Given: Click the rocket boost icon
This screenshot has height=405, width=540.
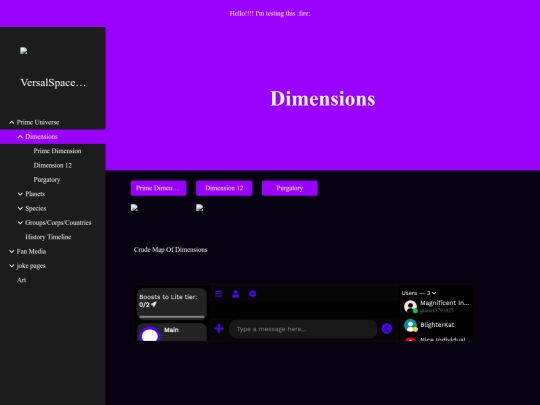Looking at the screenshot, I should pyautogui.click(x=154, y=304).
